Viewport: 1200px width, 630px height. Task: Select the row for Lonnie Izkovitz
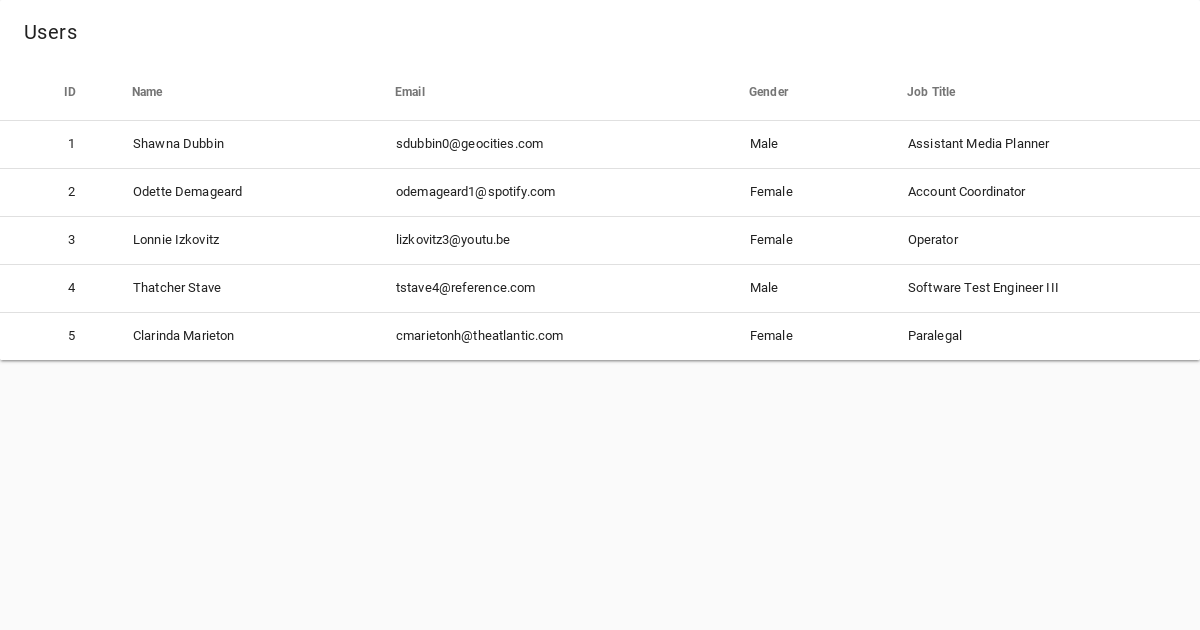(176, 240)
